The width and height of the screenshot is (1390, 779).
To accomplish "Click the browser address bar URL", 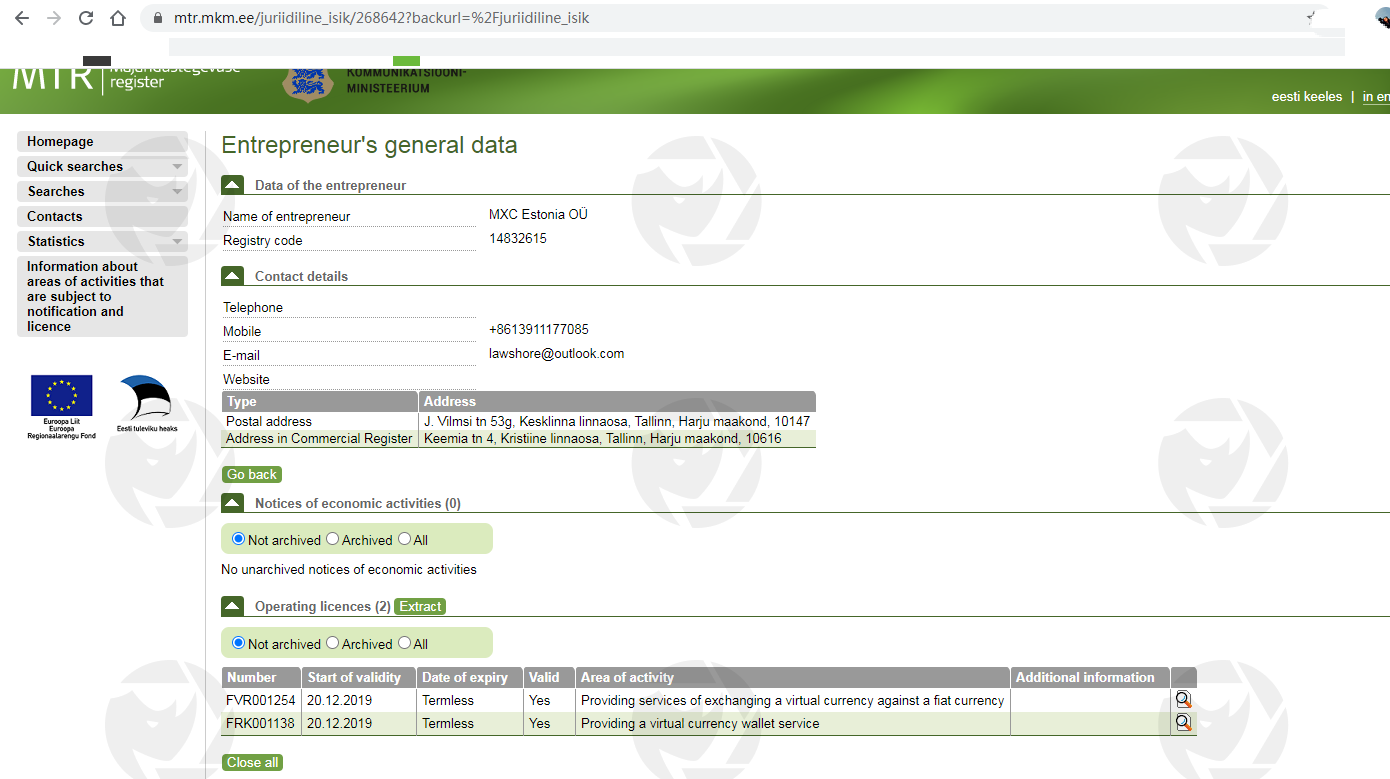I will [380, 18].
